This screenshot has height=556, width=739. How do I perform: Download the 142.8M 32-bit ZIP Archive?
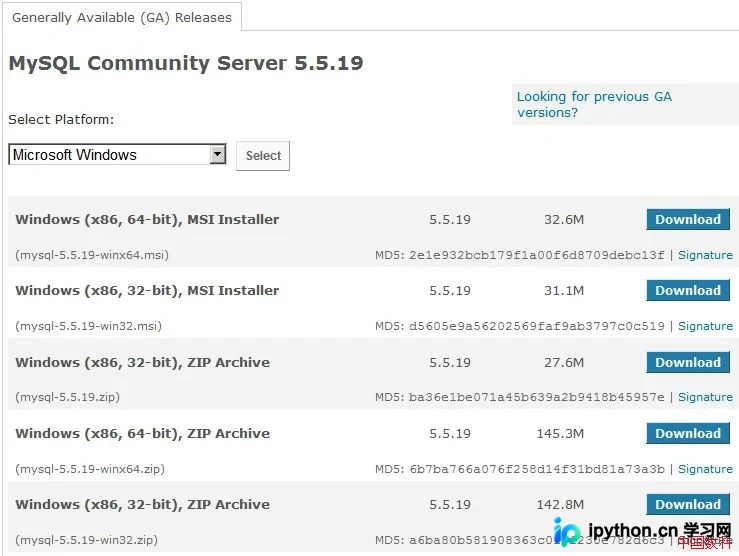[x=688, y=504]
